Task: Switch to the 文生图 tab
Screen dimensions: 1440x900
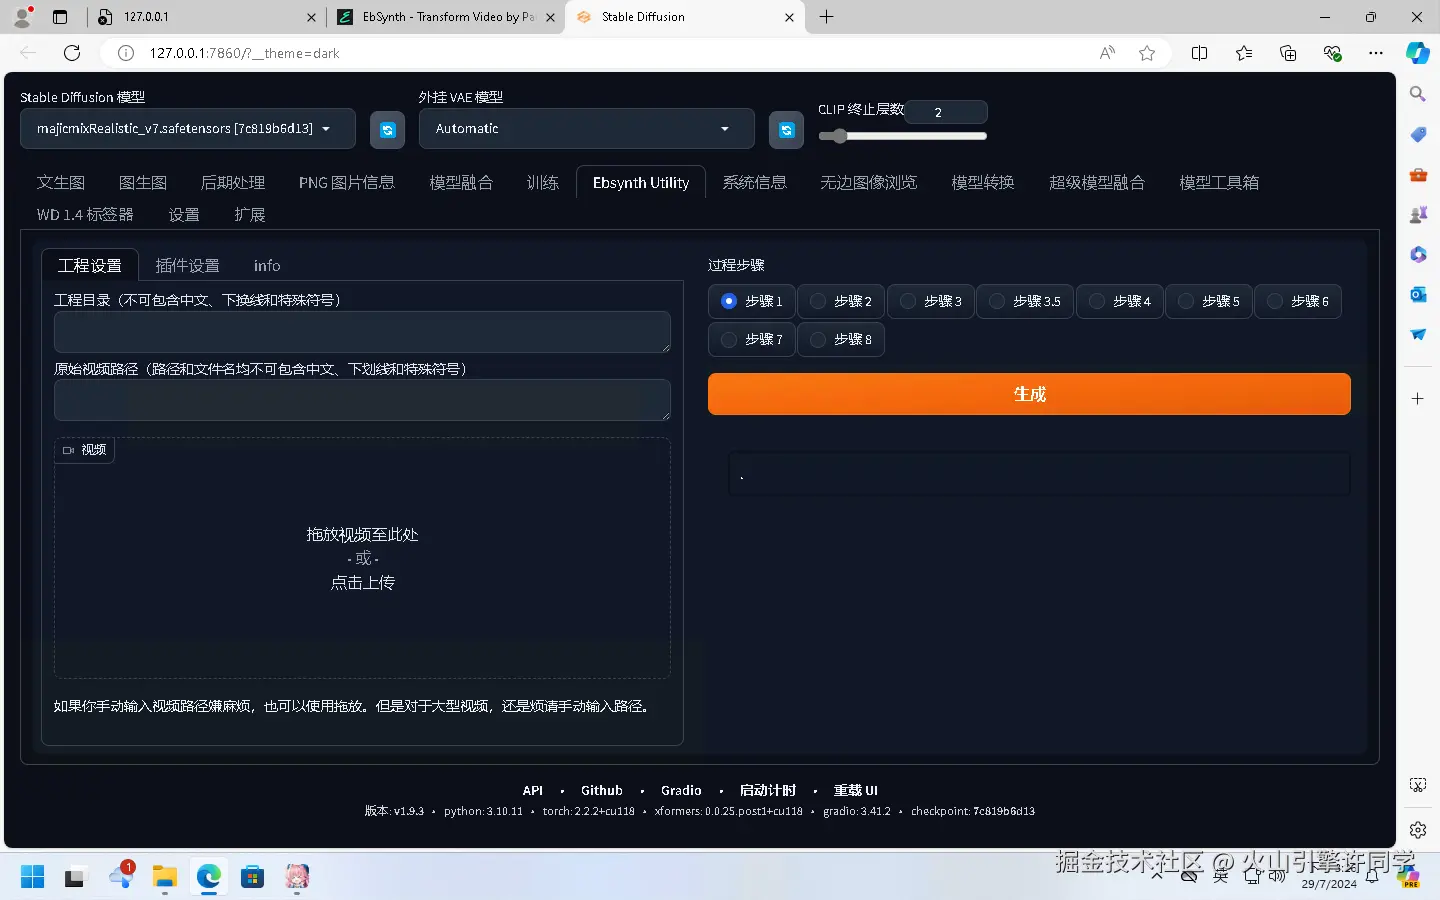Action: pos(61,182)
